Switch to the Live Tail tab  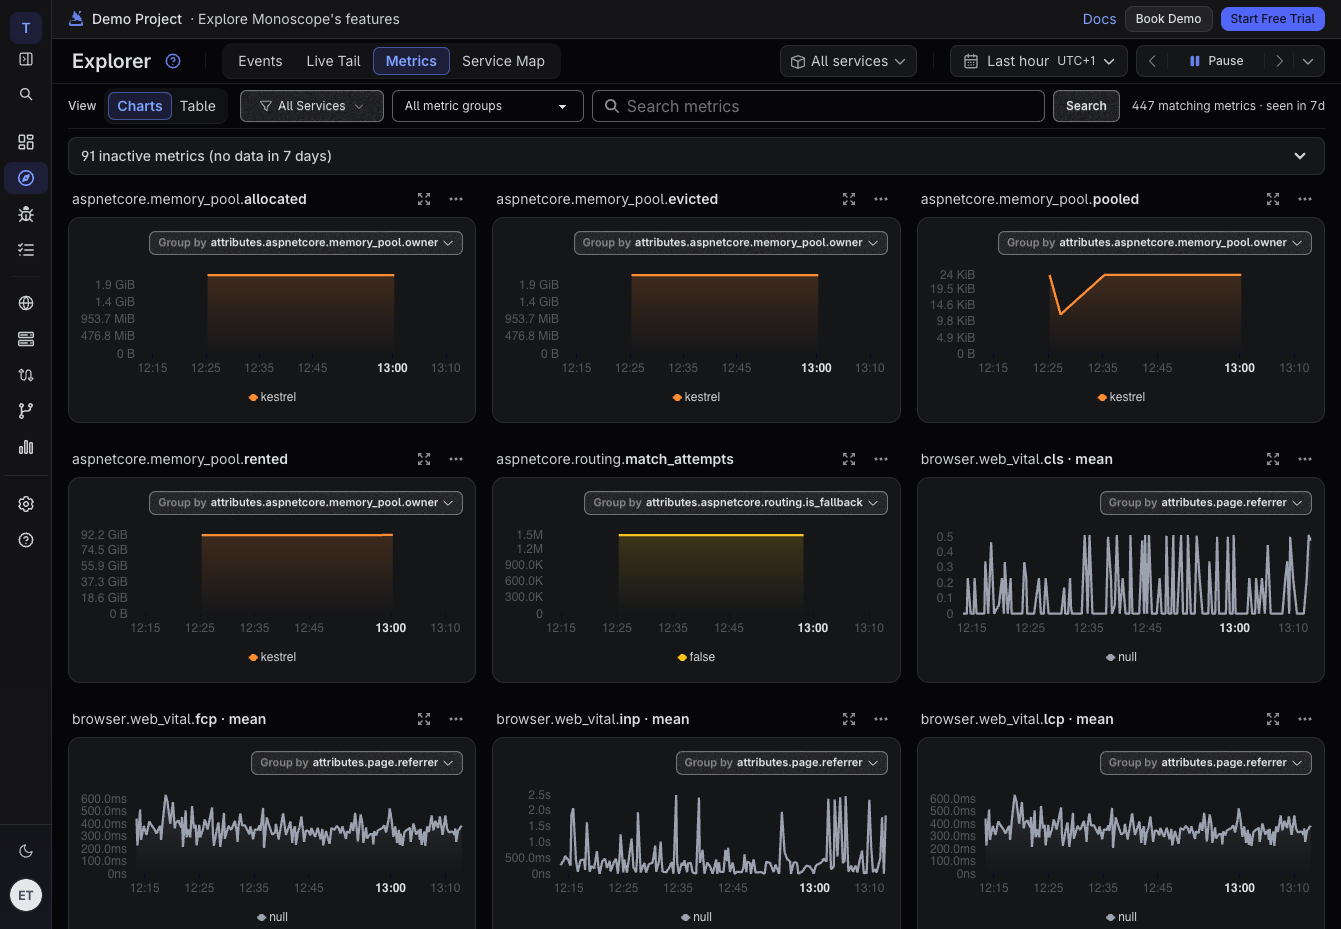pos(333,61)
